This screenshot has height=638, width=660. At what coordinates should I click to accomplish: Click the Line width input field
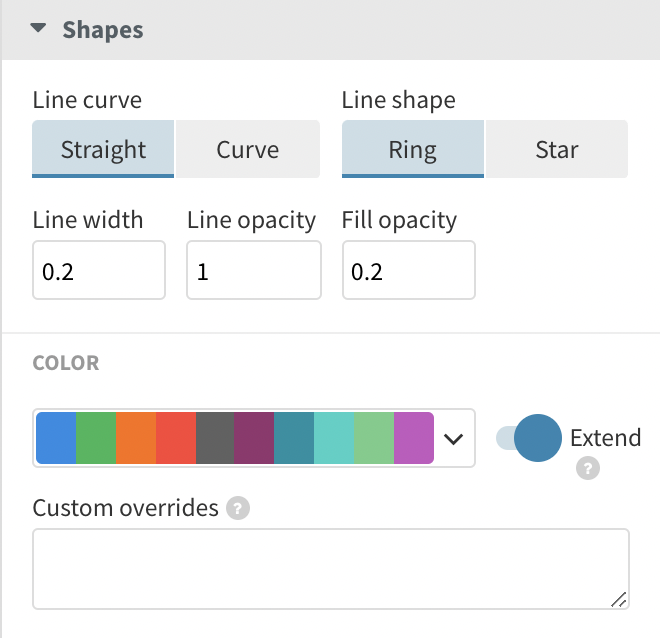click(x=99, y=270)
